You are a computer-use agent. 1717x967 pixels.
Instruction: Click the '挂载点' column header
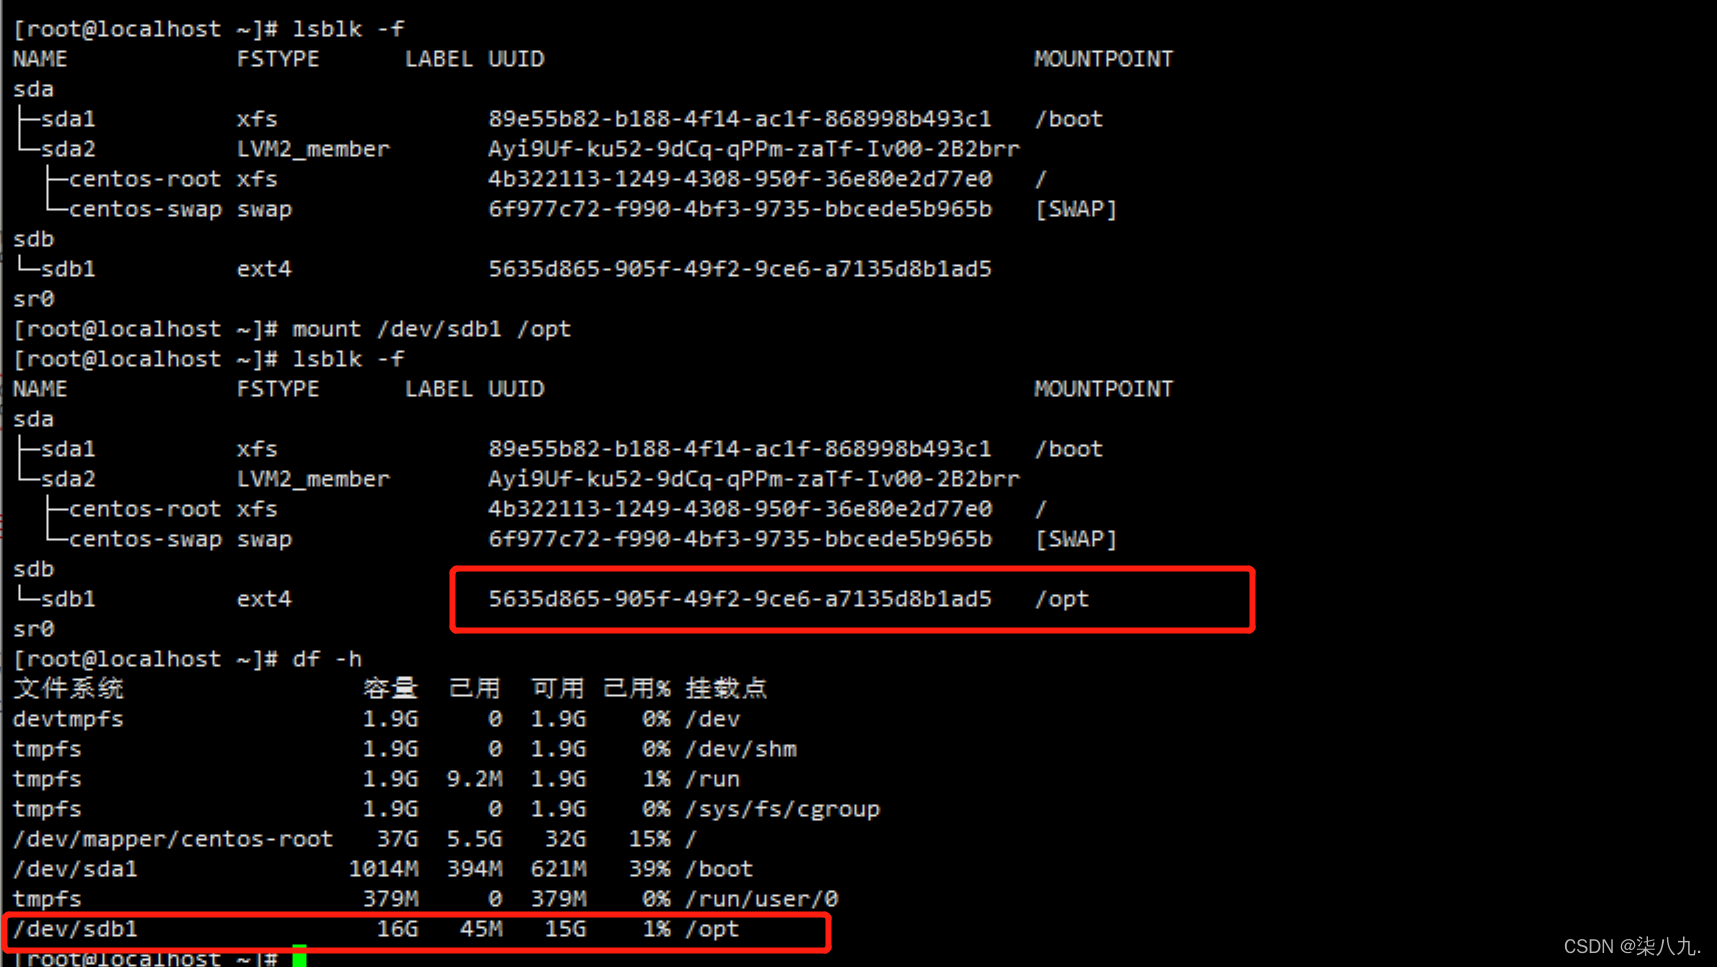pyautogui.click(x=726, y=689)
